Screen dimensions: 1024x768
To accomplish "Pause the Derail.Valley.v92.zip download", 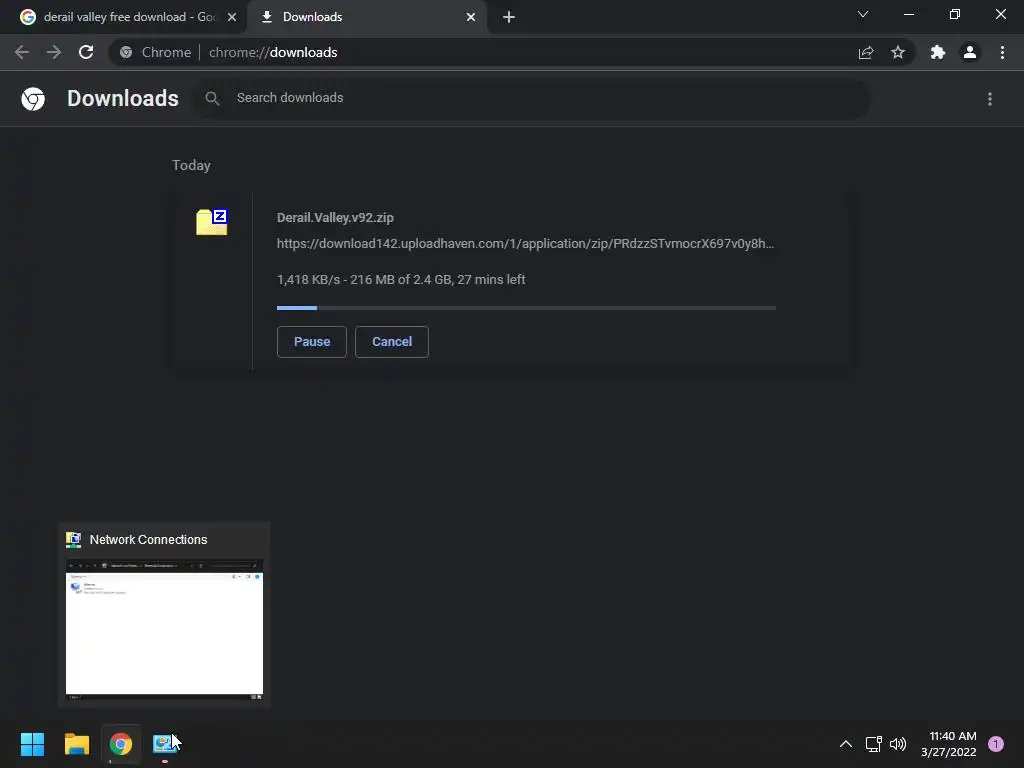I will [x=312, y=342].
